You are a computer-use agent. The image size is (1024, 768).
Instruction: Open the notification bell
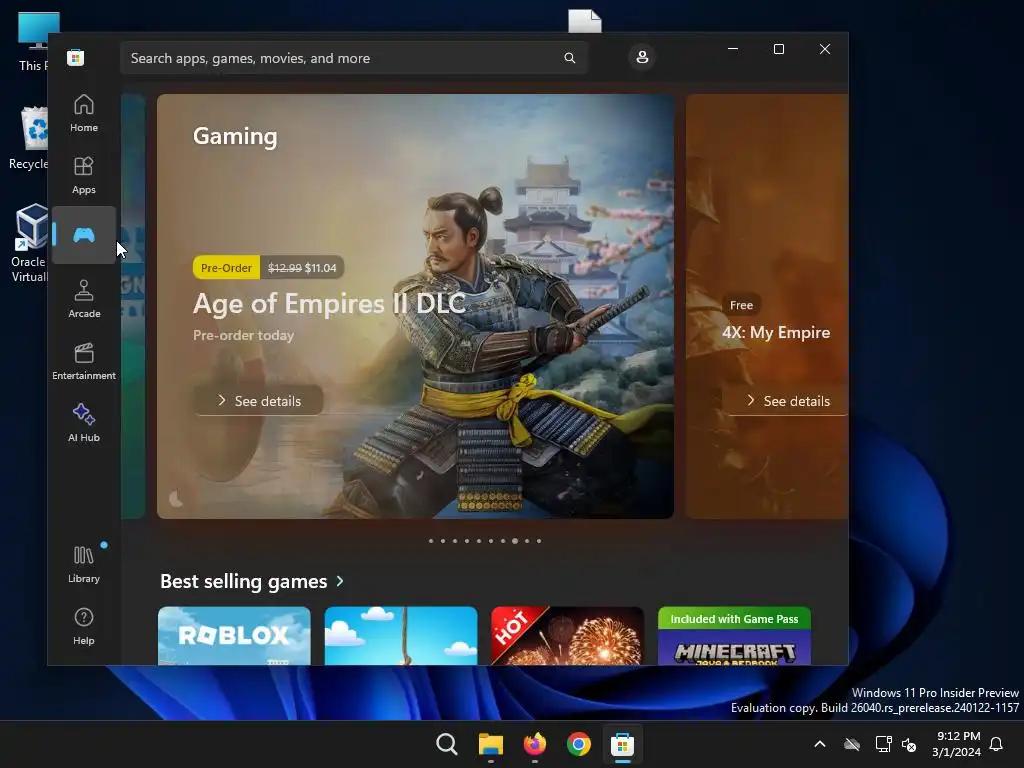click(997, 744)
